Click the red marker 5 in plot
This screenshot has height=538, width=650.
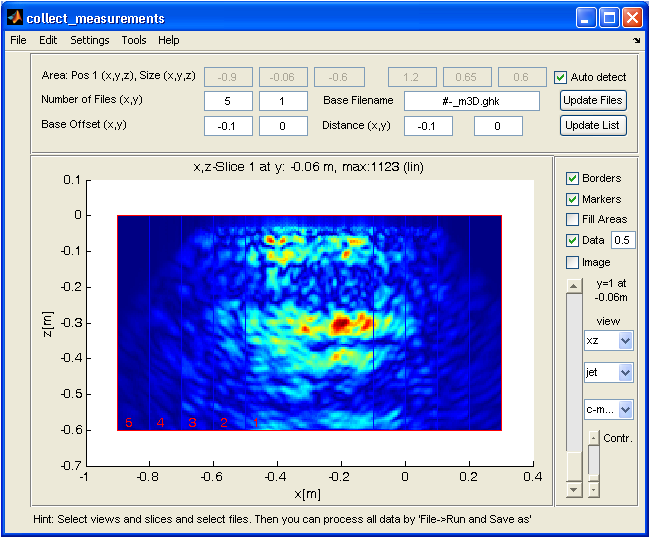[x=129, y=423]
